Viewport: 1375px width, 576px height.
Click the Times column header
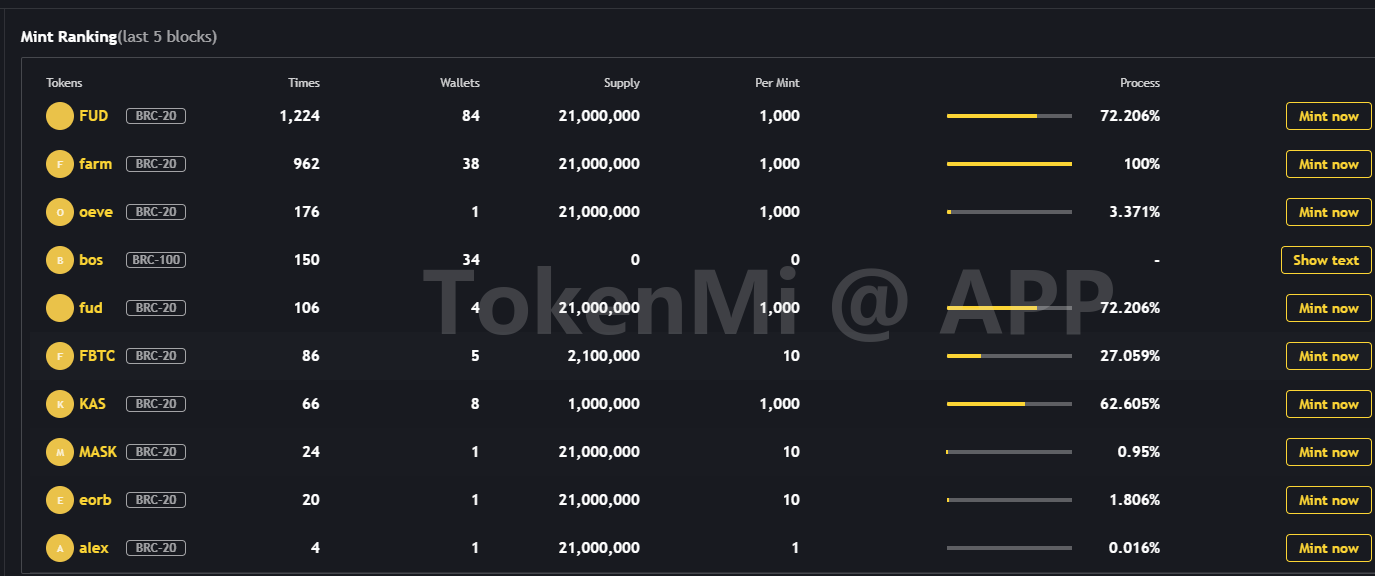304,83
